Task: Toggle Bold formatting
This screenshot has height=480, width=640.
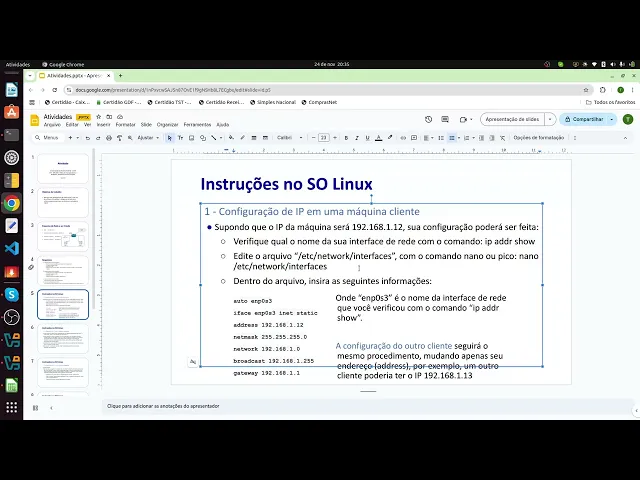Action: pyautogui.click(x=346, y=138)
